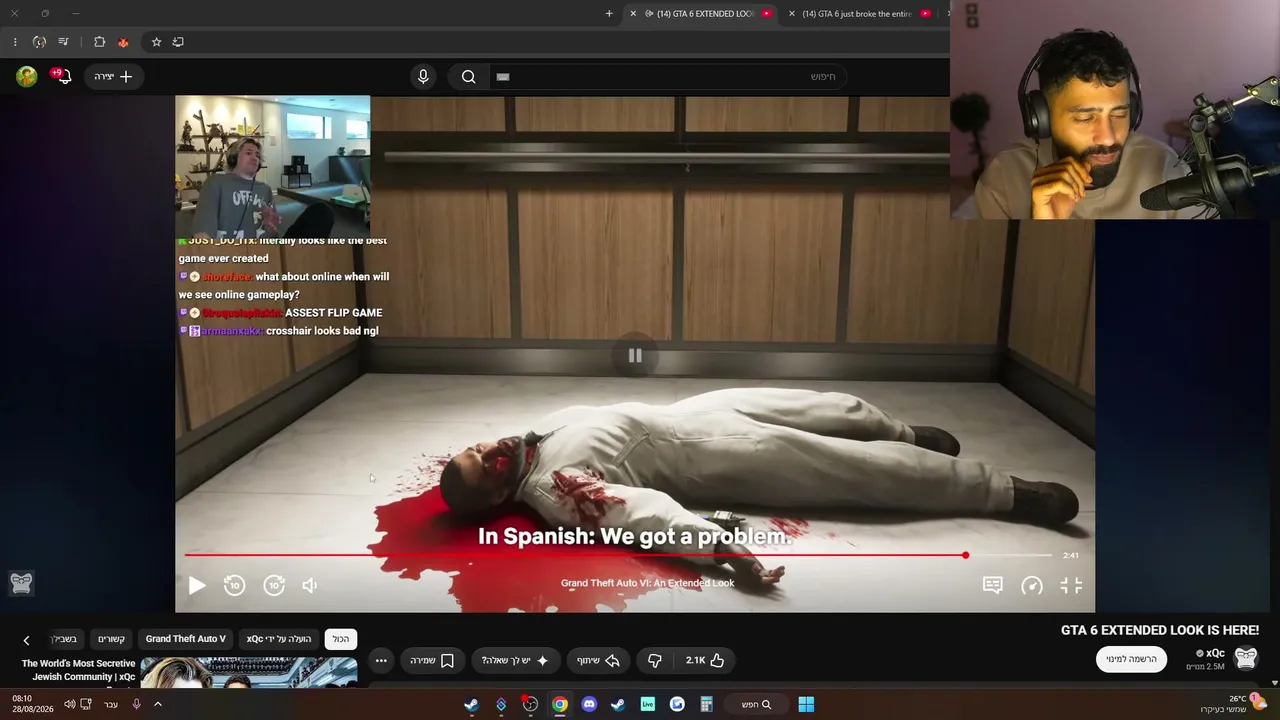Screen dimensions: 1280x720
Task: Show hidden system tray icons
Action: [x=157, y=704]
